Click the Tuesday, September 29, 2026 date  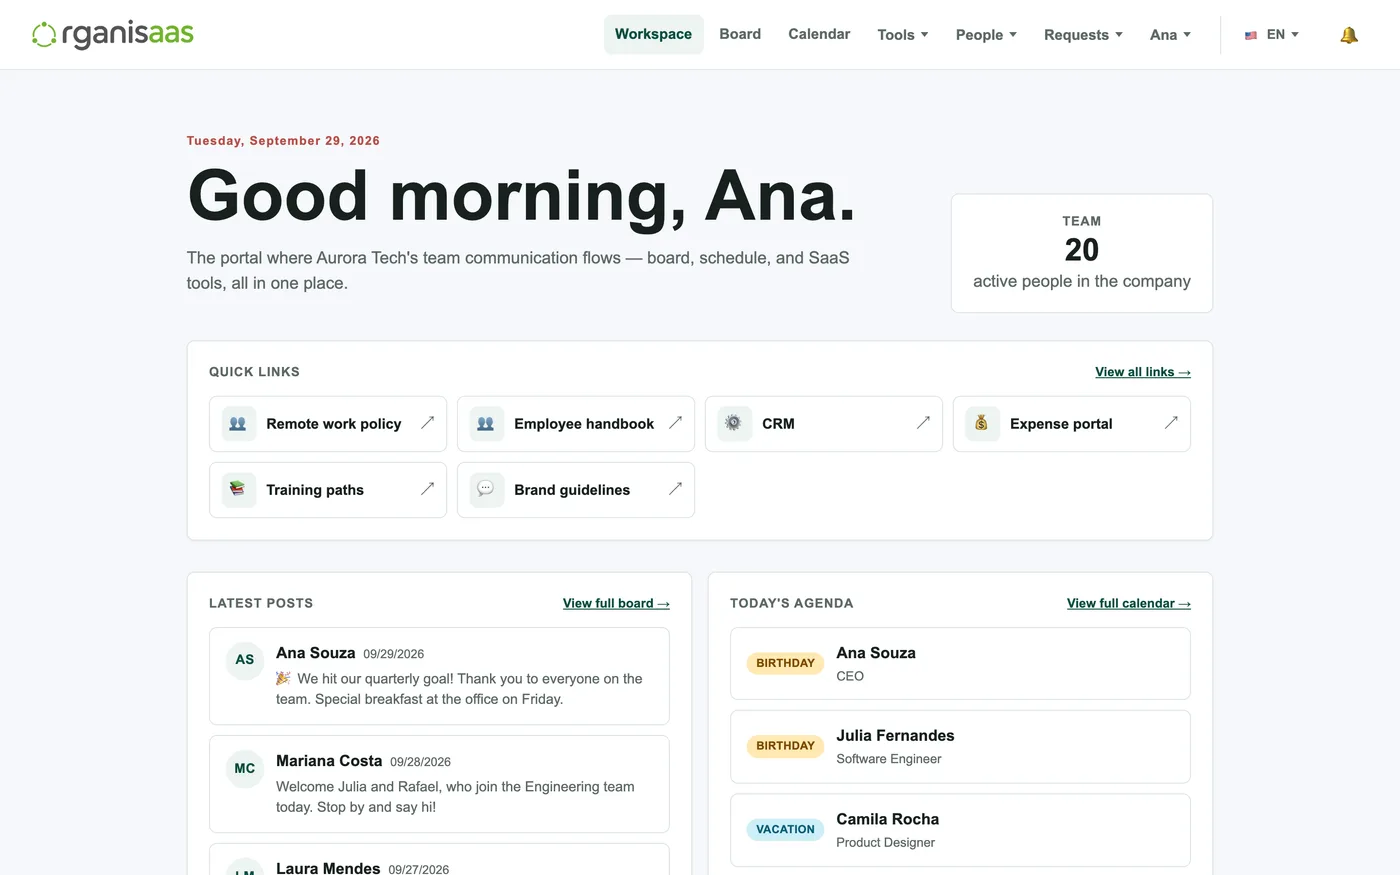point(283,141)
